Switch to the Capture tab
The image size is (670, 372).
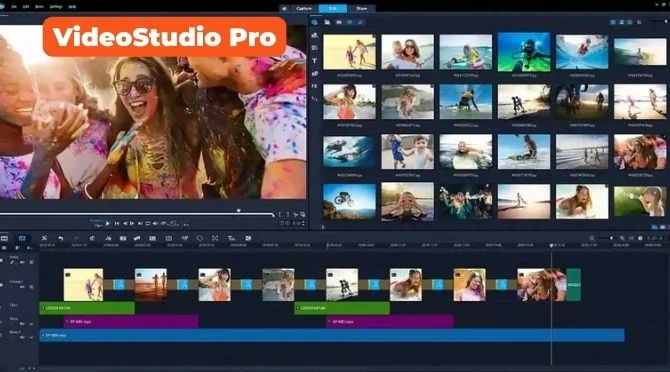(304, 9)
